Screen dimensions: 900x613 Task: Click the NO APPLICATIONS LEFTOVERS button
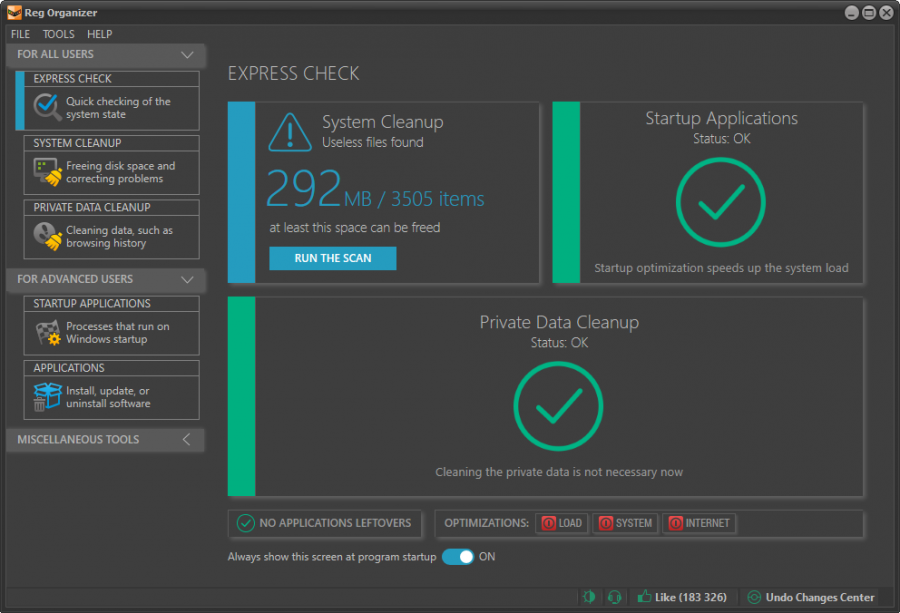(325, 523)
